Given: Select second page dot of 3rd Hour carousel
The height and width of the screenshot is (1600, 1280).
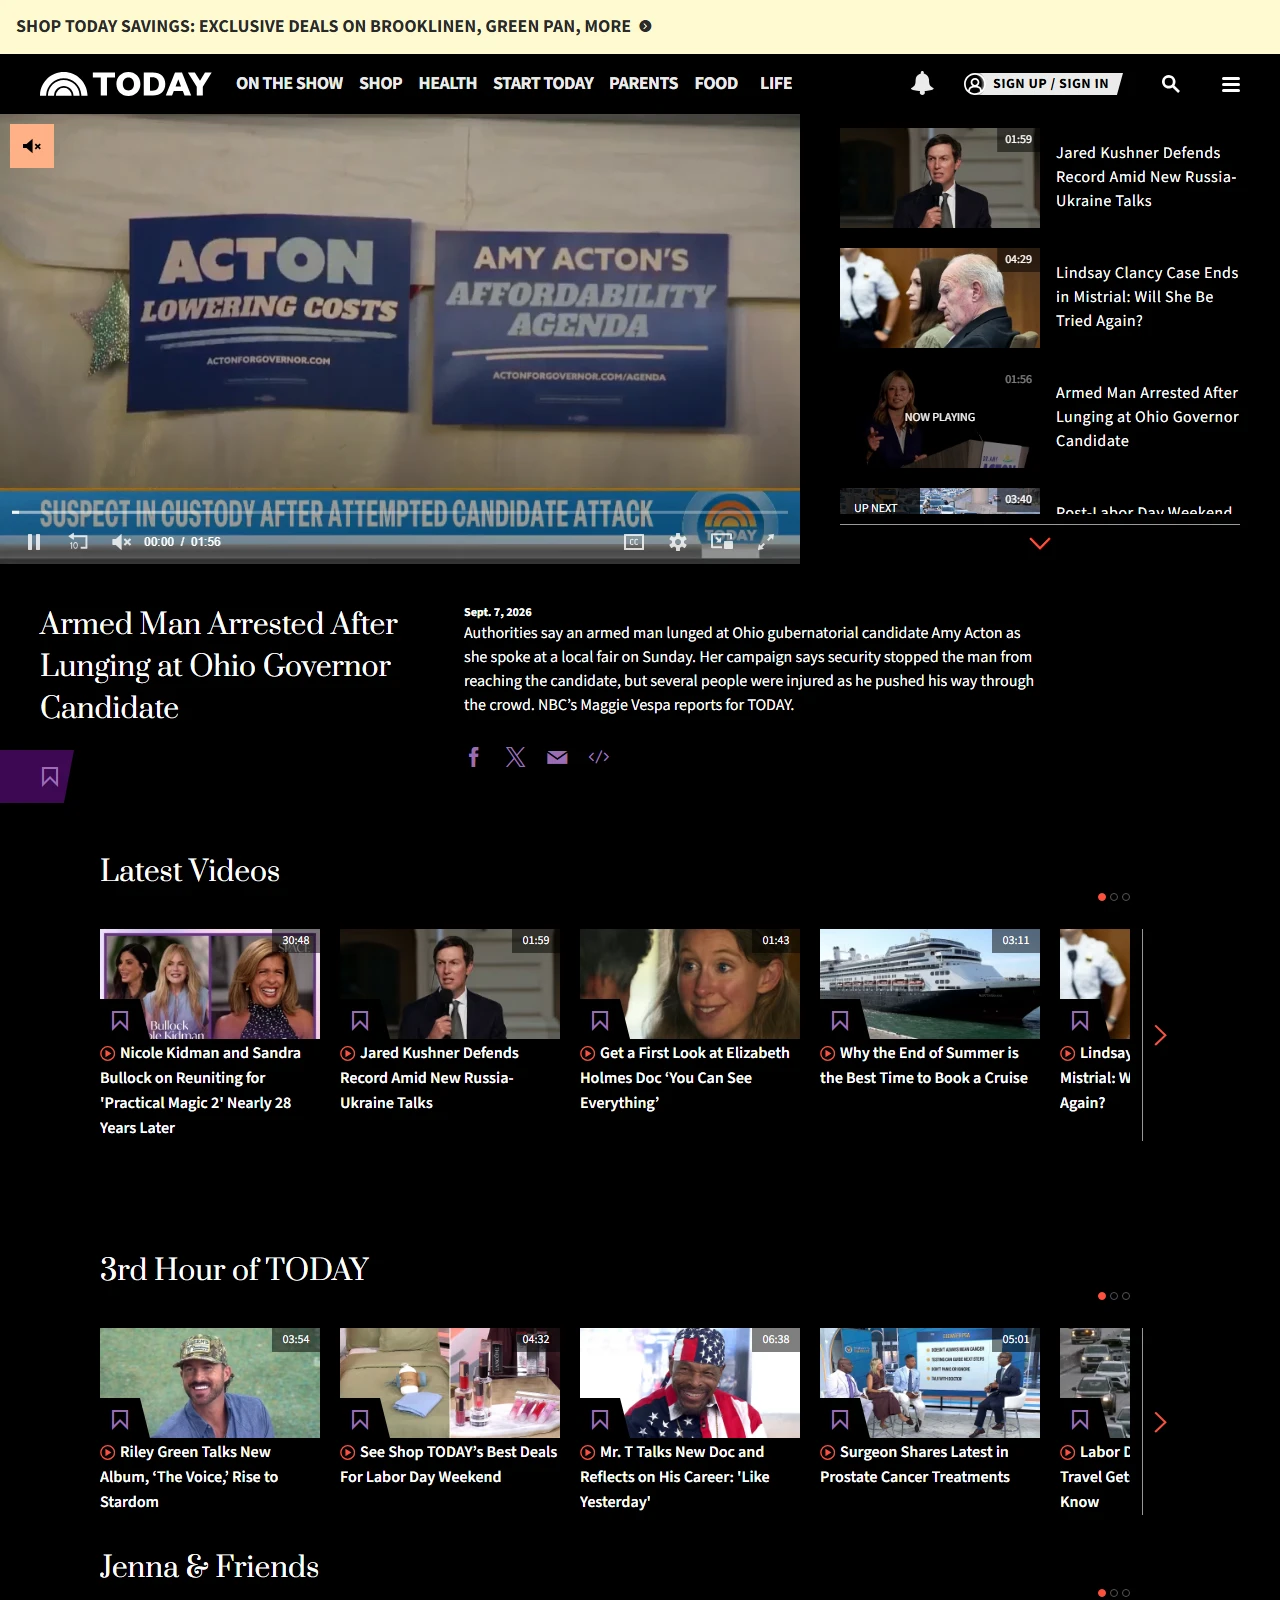Looking at the screenshot, I should click(1114, 1296).
